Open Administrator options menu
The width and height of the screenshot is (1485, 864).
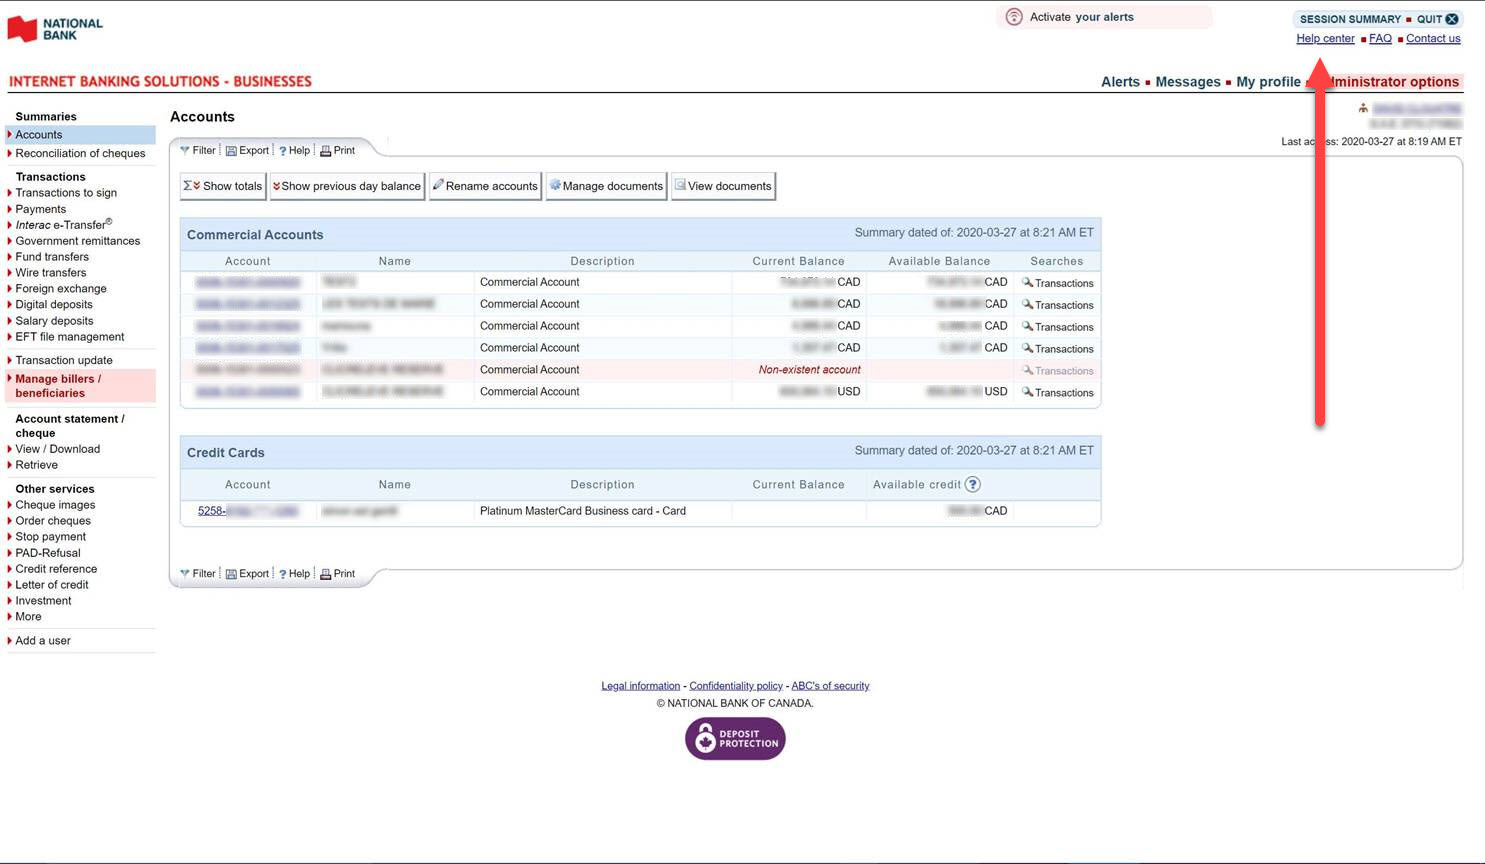point(1388,82)
